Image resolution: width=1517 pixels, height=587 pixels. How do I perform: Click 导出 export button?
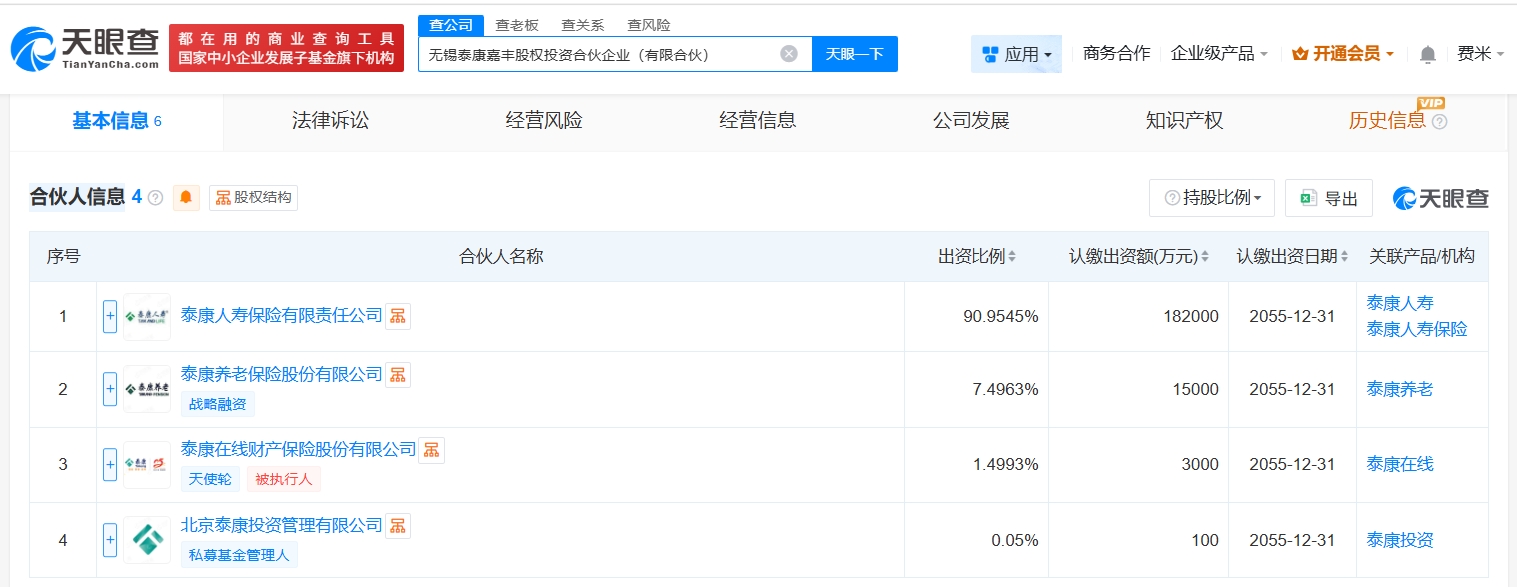point(1329,198)
